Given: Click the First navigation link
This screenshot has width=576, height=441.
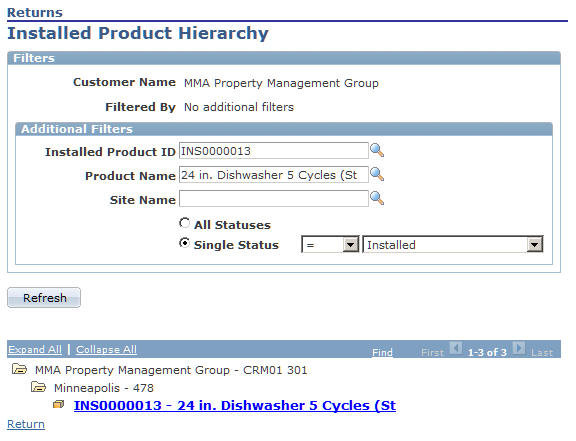Looking at the screenshot, I should click(432, 353).
